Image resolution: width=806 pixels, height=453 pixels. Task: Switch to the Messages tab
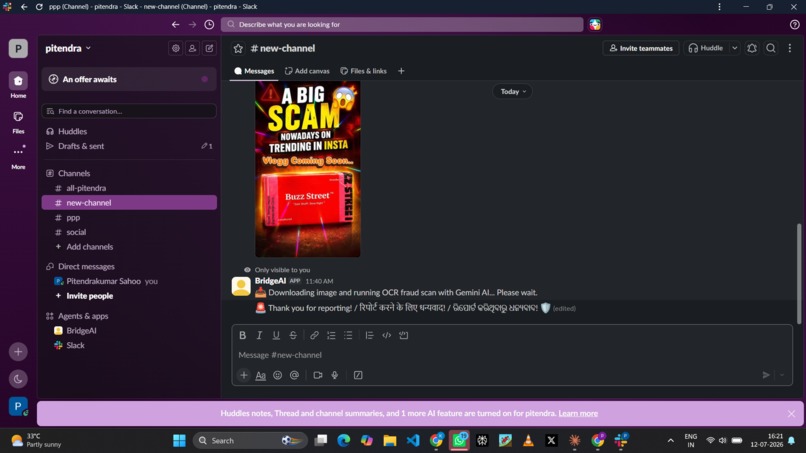click(x=254, y=71)
